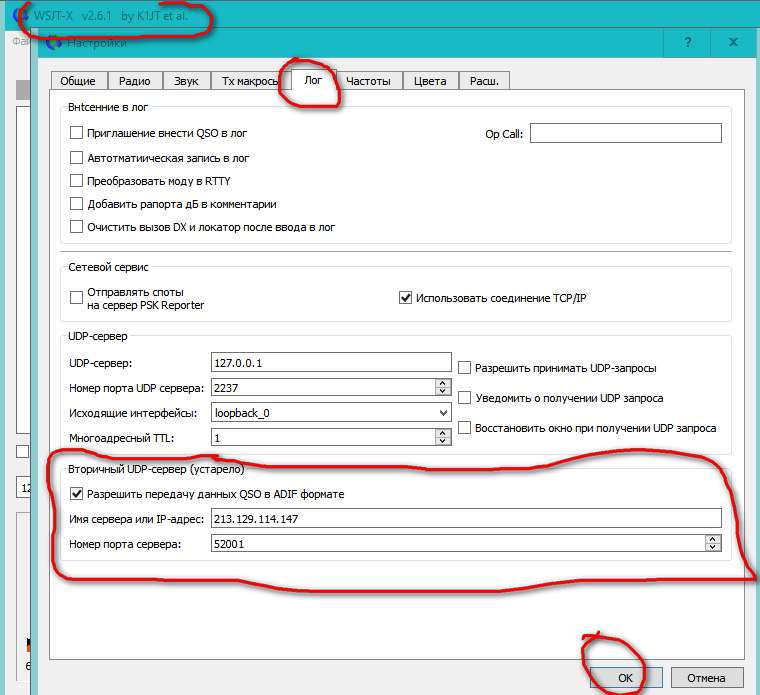Click the UDP-сервер address field 127.0.0.1
Screen dimensions: 760x695
(x=331, y=362)
